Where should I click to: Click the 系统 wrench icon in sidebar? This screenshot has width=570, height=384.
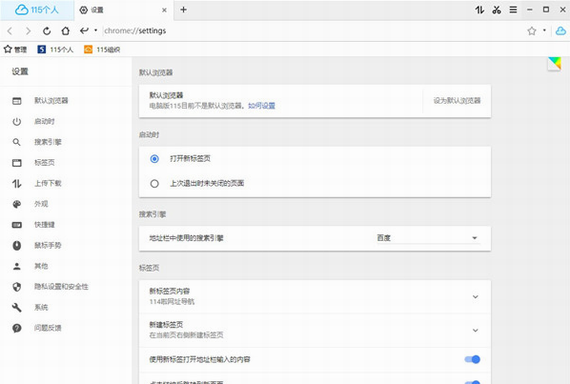pyautogui.click(x=17, y=308)
